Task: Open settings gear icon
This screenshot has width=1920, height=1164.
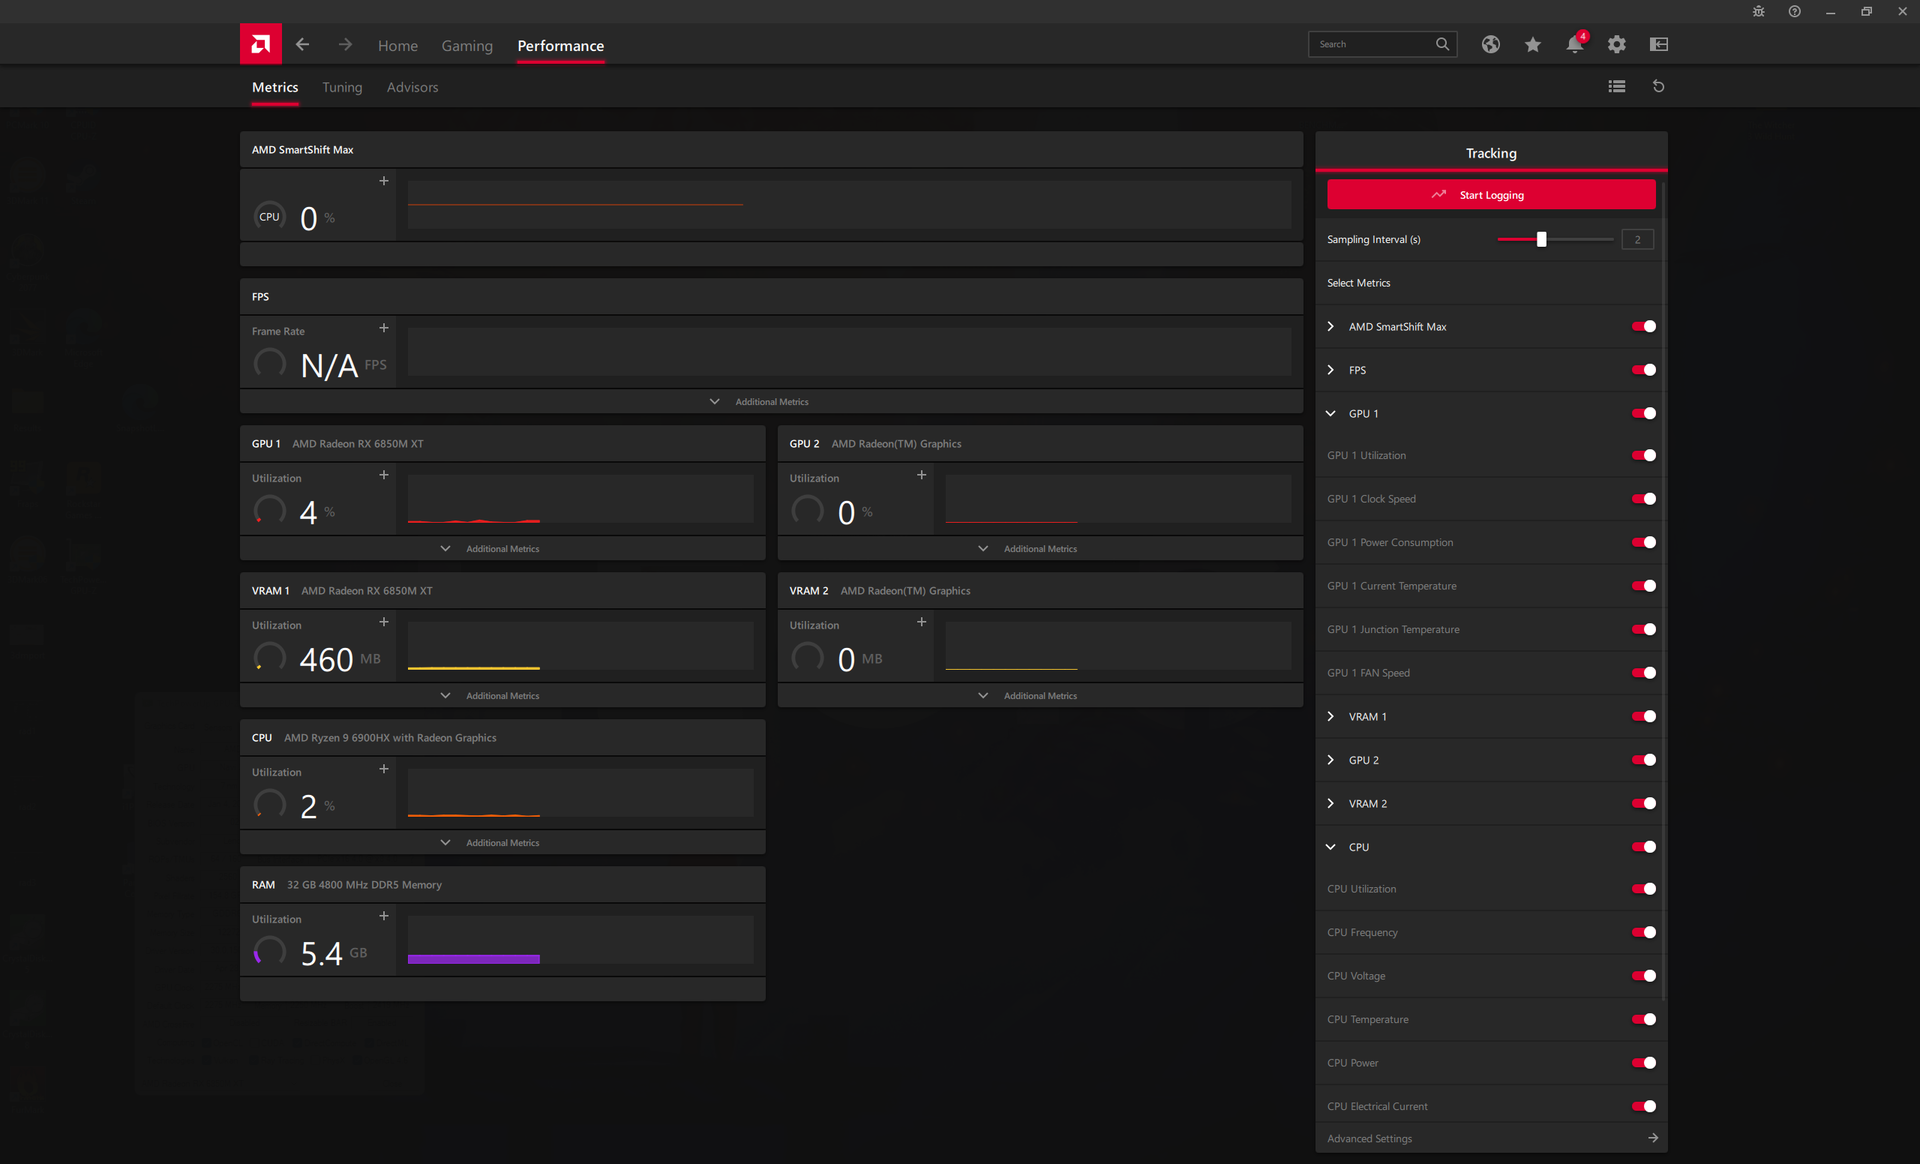Action: pyautogui.click(x=1616, y=44)
